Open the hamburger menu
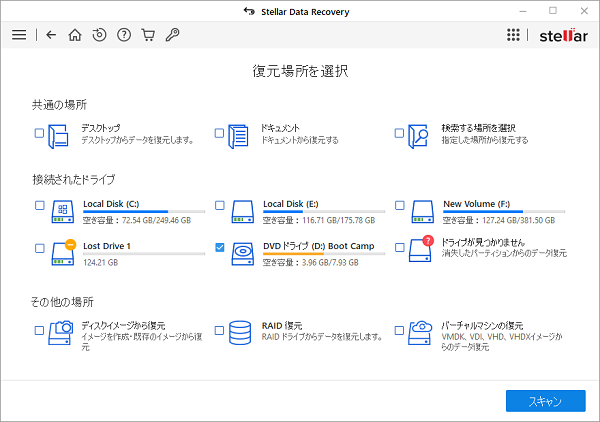 19,35
